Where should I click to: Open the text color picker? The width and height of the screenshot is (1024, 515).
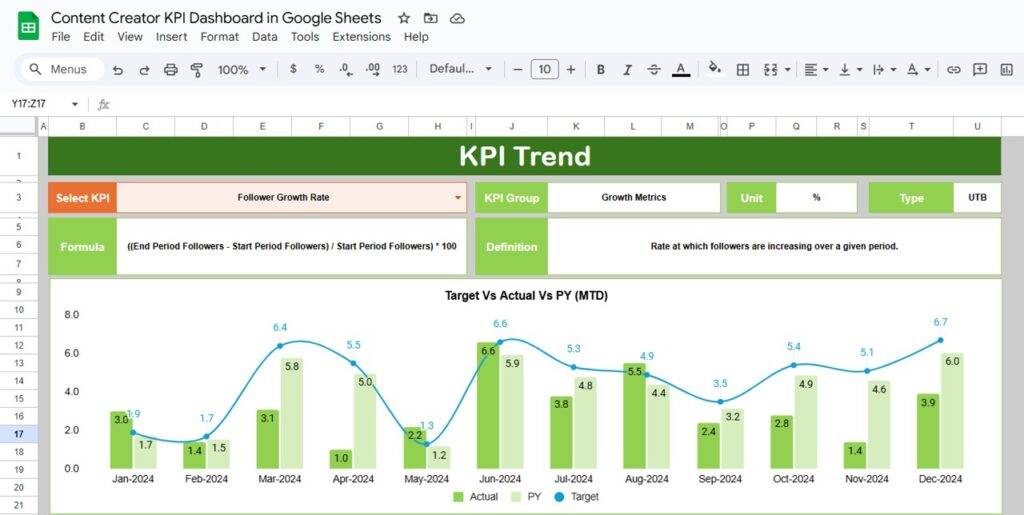click(681, 69)
